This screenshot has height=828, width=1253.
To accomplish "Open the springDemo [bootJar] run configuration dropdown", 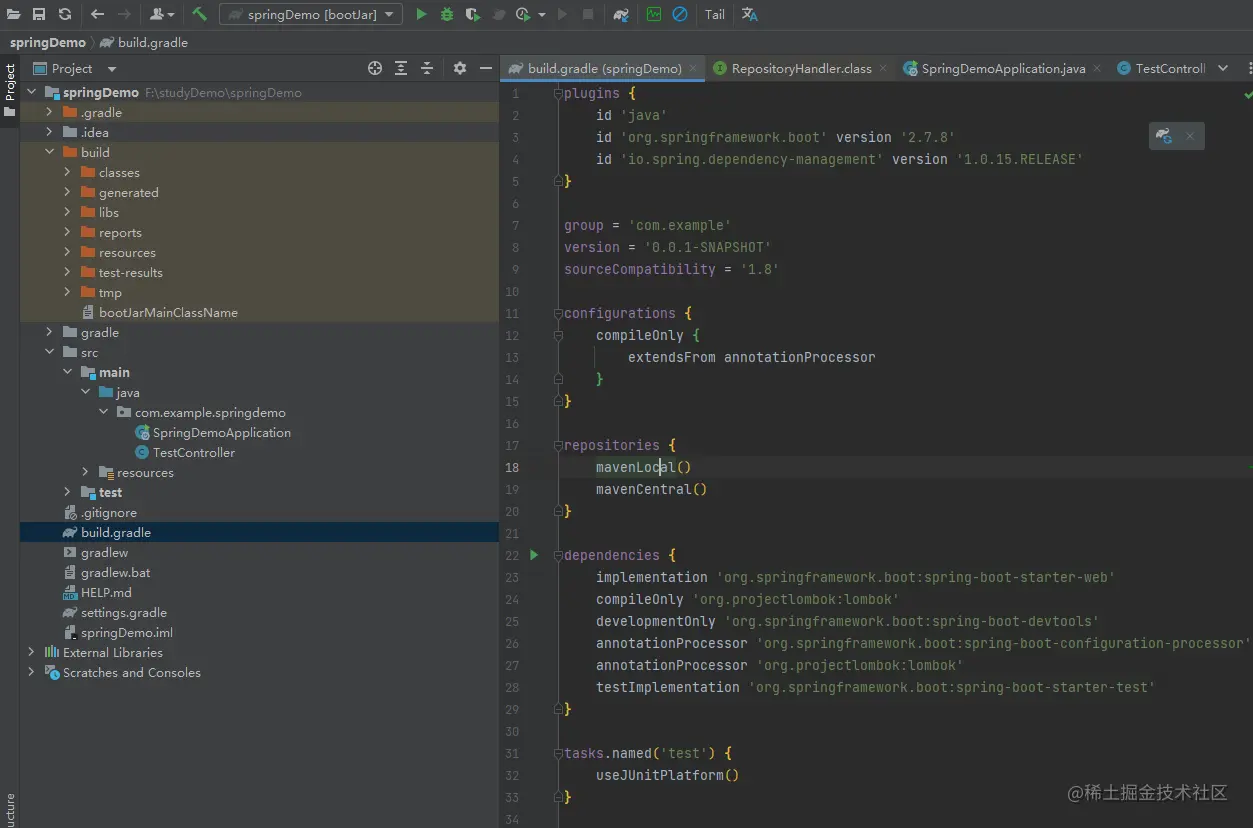I will point(311,14).
